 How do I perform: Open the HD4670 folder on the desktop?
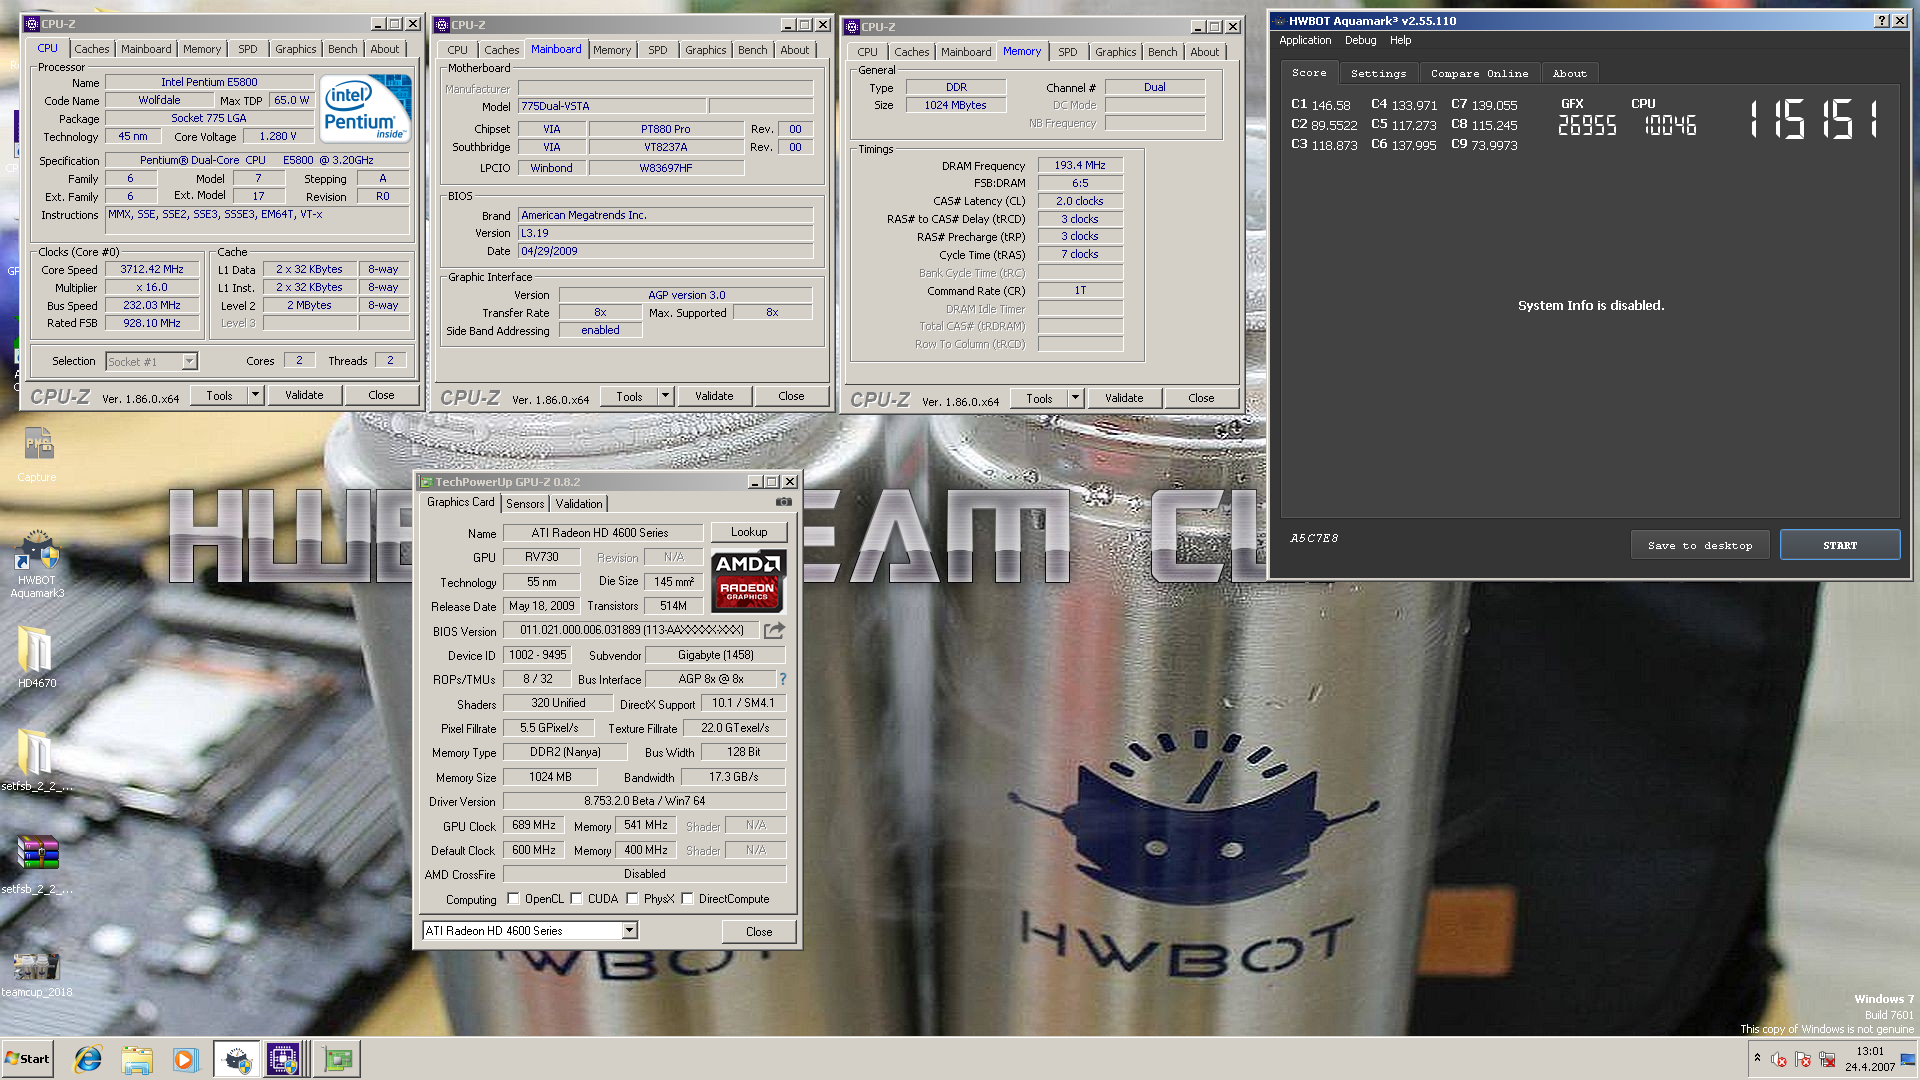[37, 657]
